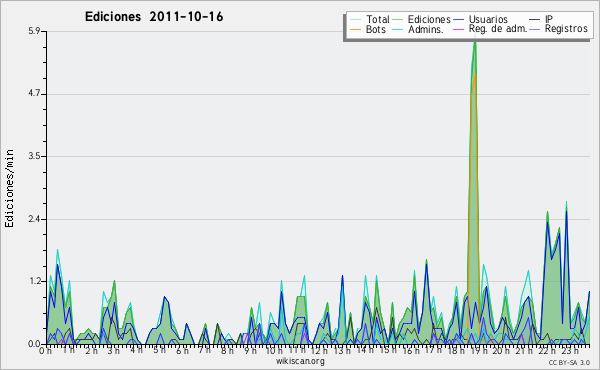Click the y-axis label 'Ediciones/min'
This screenshot has height=370, width=600.
(x=9, y=188)
